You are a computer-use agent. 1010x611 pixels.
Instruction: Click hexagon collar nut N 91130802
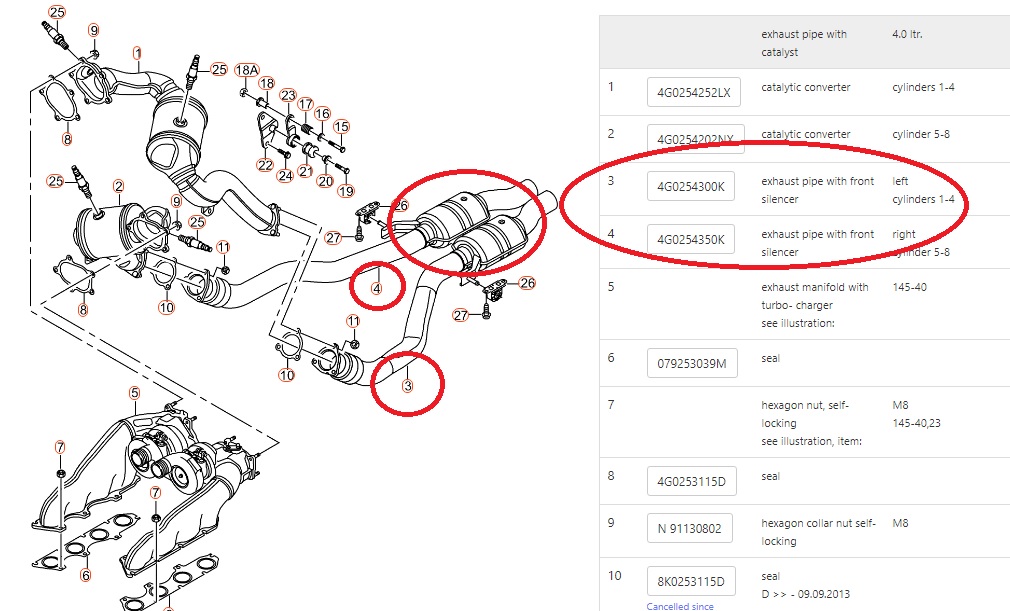[x=690, y=528]
